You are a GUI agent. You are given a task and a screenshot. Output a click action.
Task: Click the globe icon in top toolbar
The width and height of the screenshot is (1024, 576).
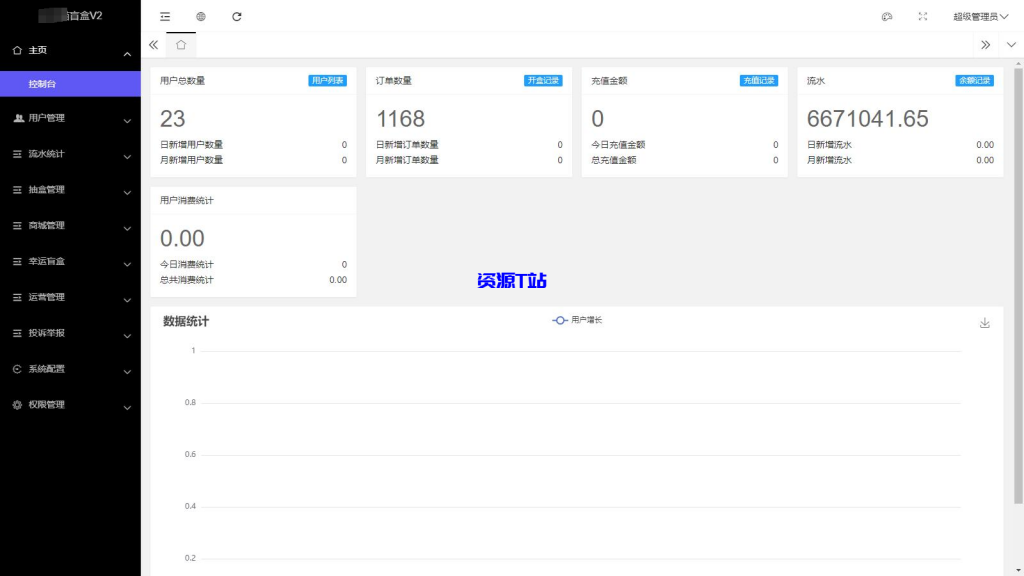pyautogui.click(x=201, y=17)
